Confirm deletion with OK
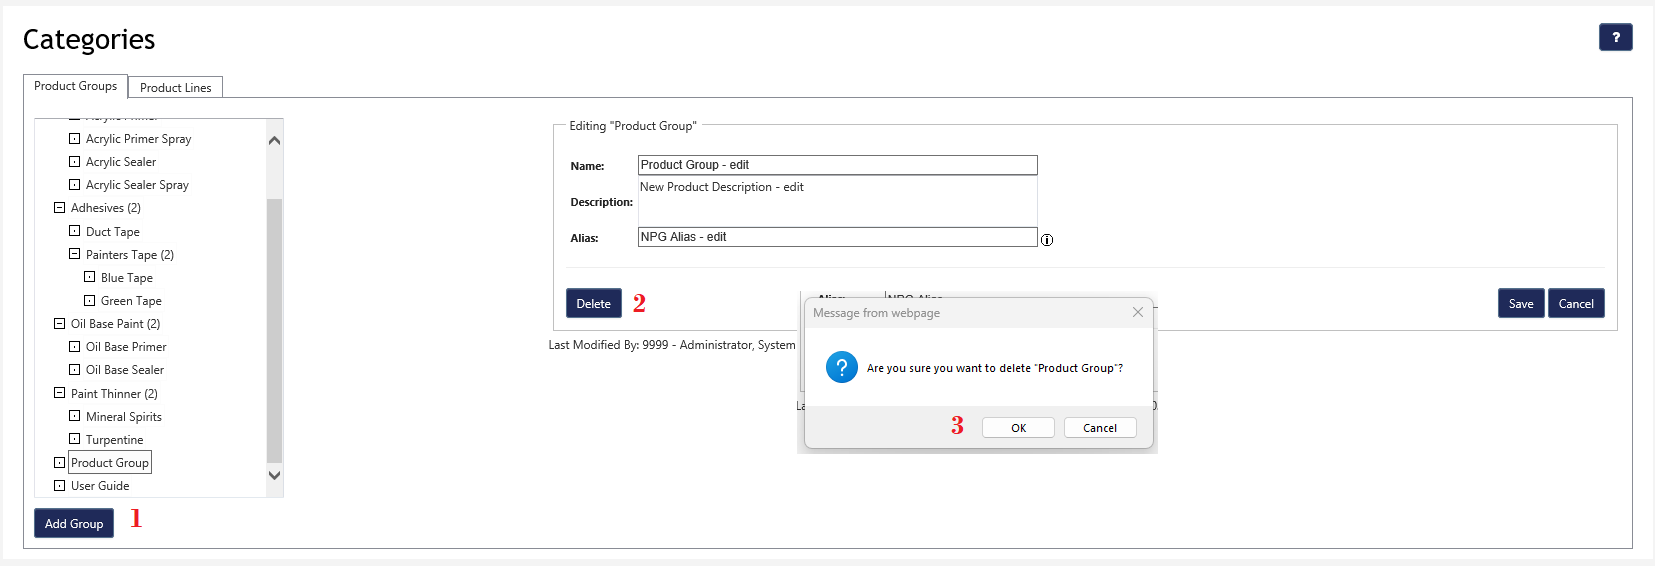 click(1018, 428)
